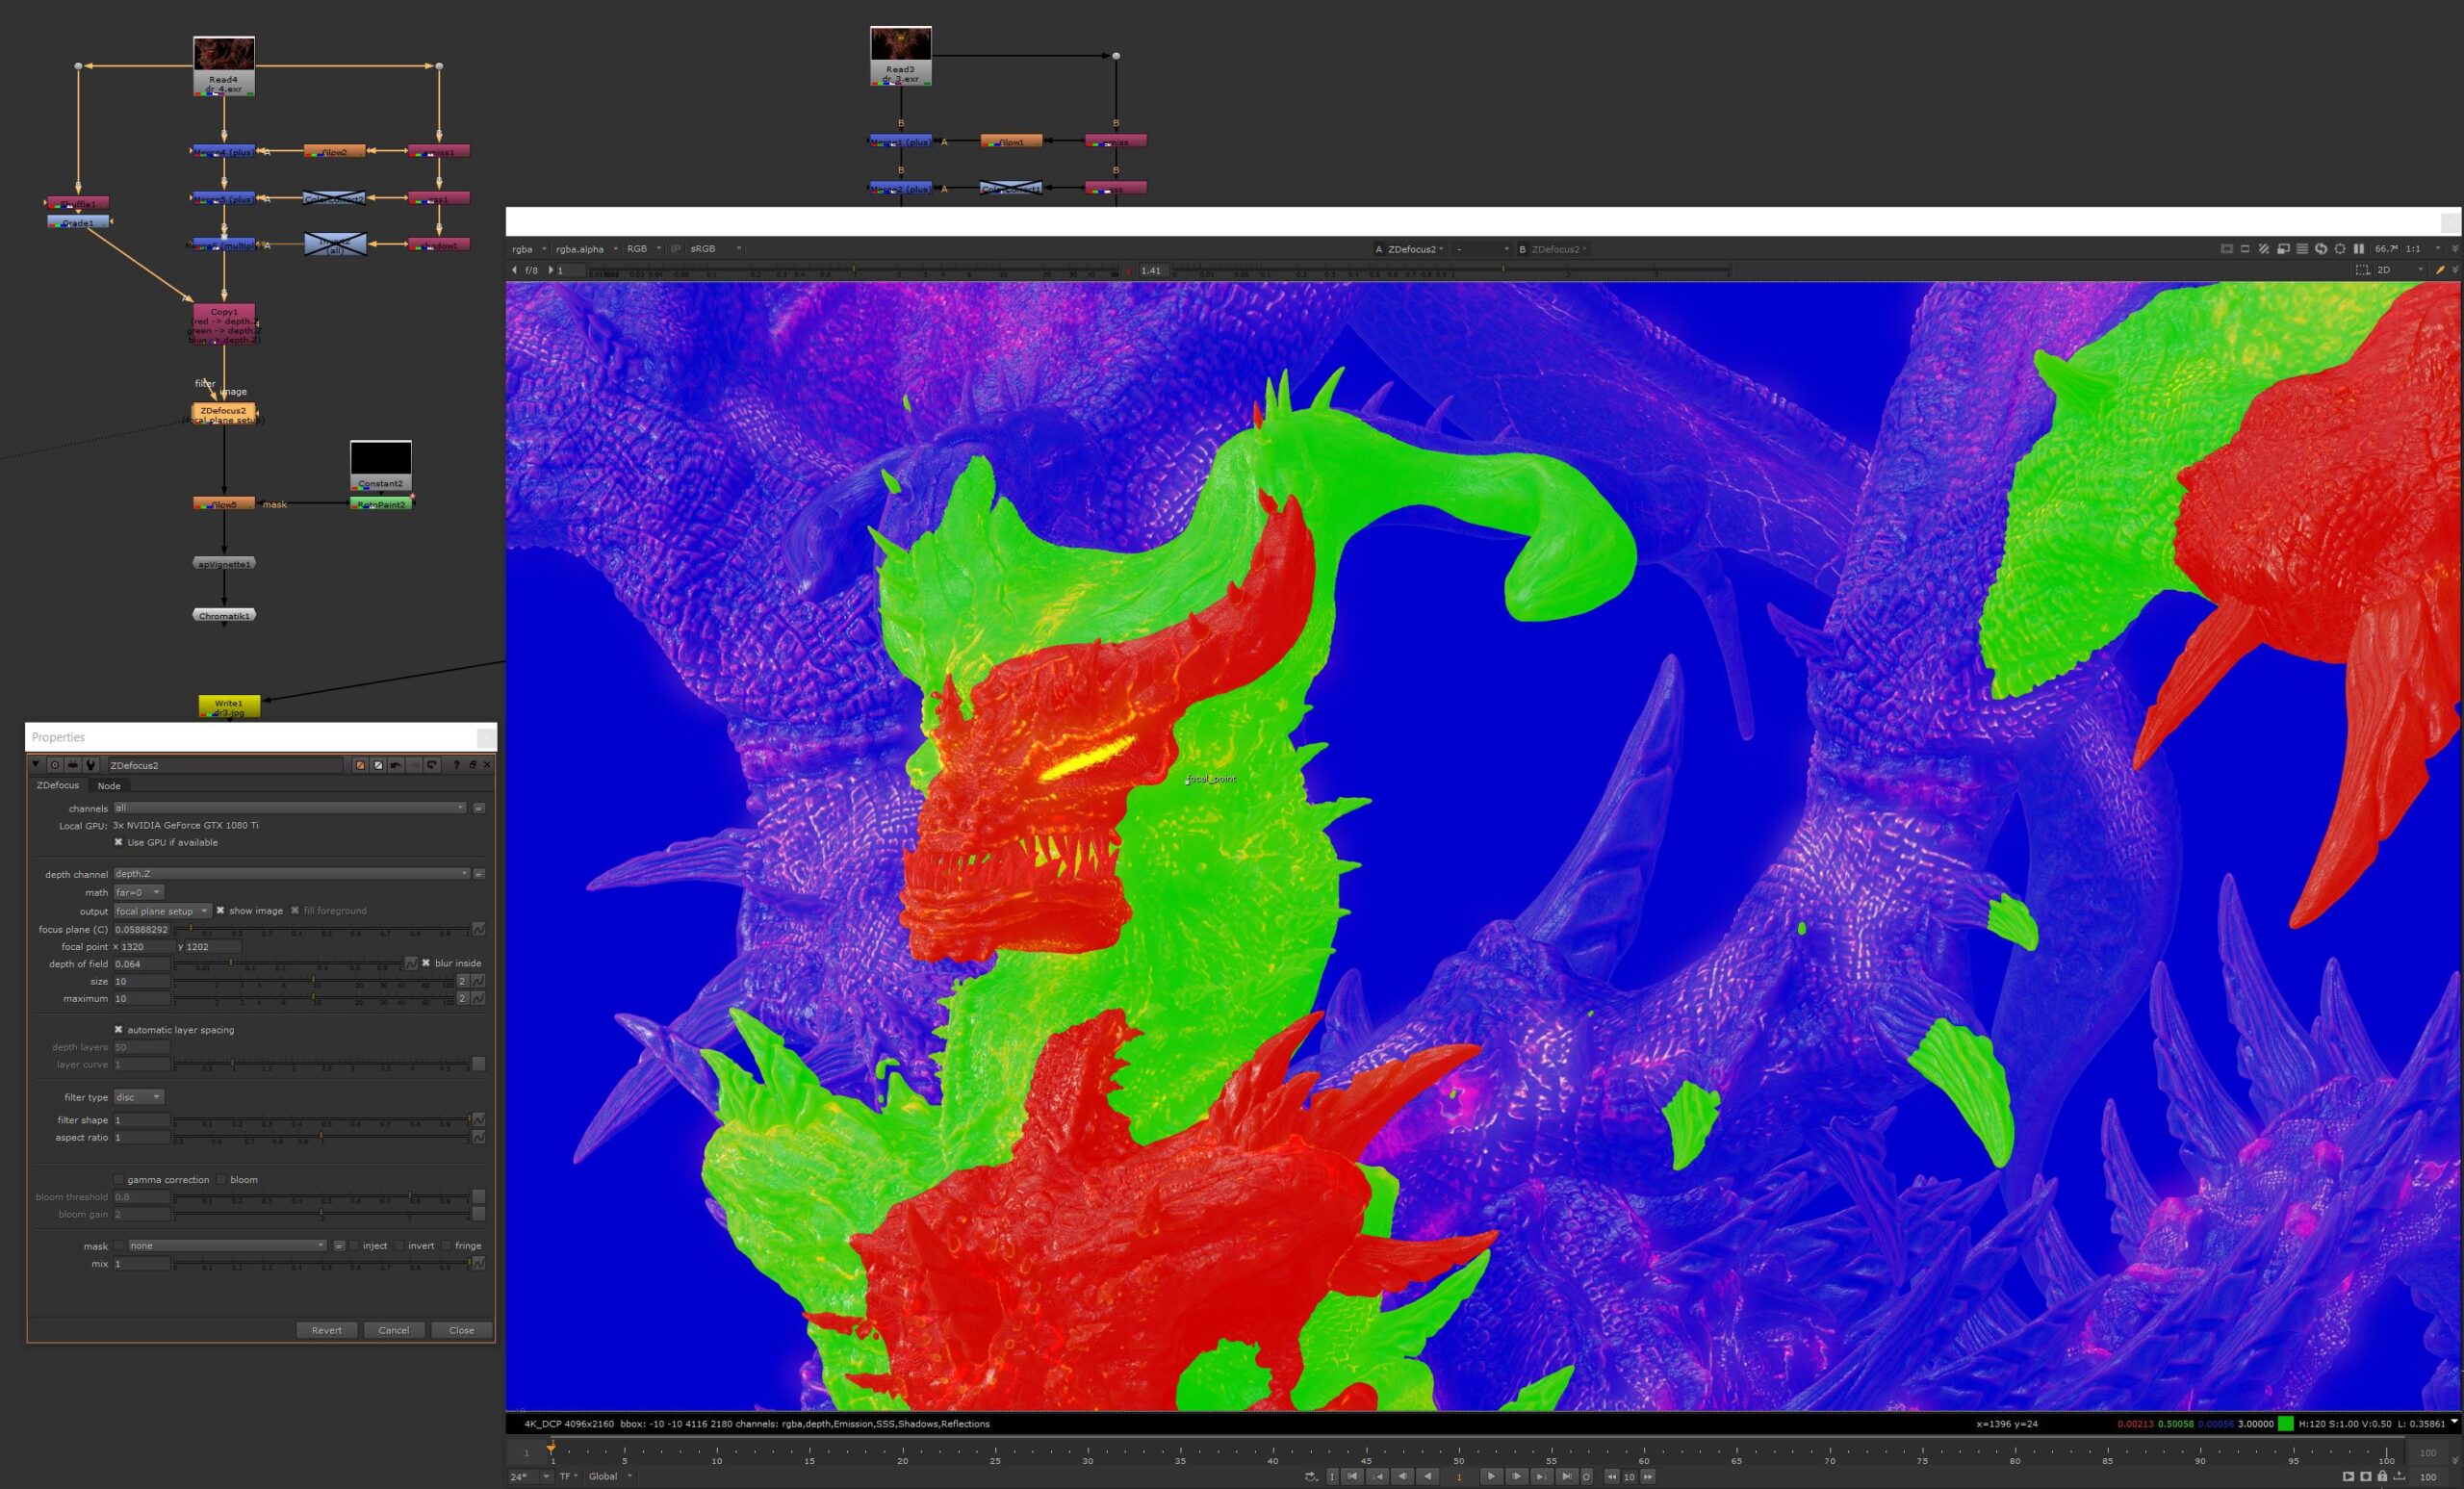2464x1489 pixels.
Task: Click the animation curve icon for filter shape
Action: (x=479, y=1119)
